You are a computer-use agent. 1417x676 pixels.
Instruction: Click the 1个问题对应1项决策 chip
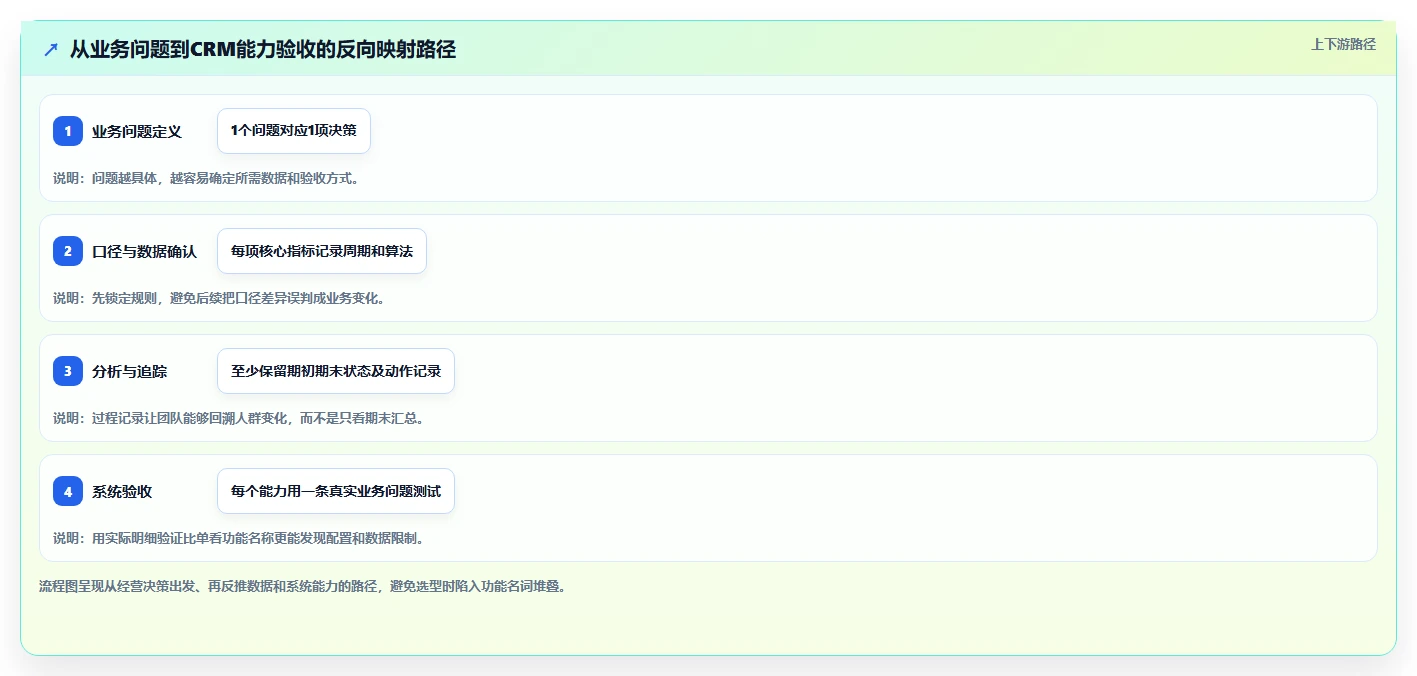pos(294,131)
